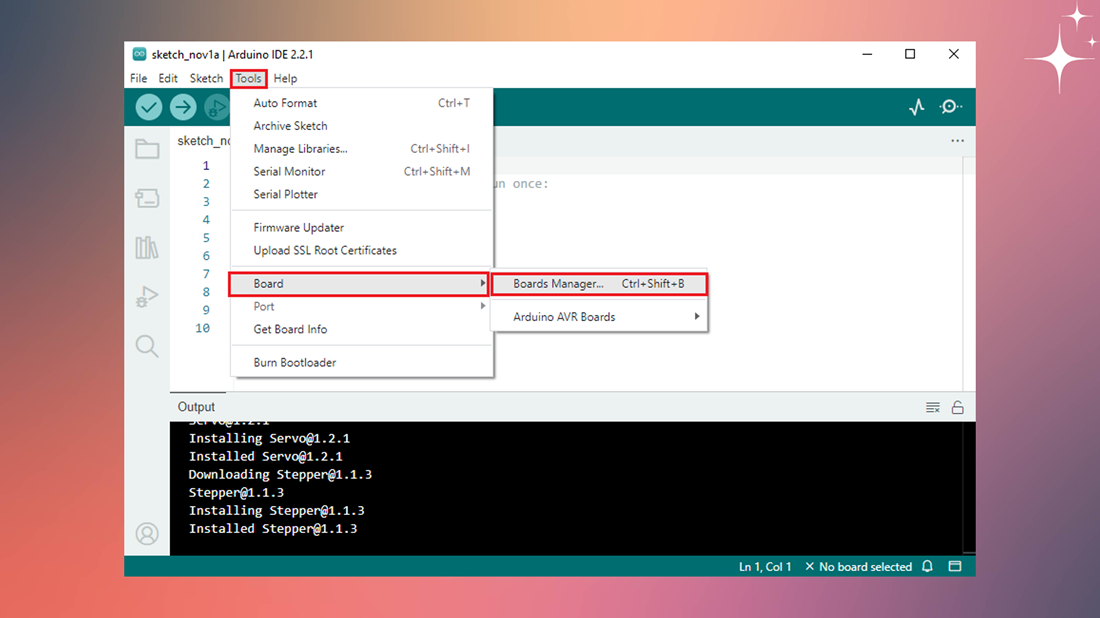The image size is (1100, 618).
Task: Open the Library Manager books icon
Action: pyautogui.click(x=147, y=248)
